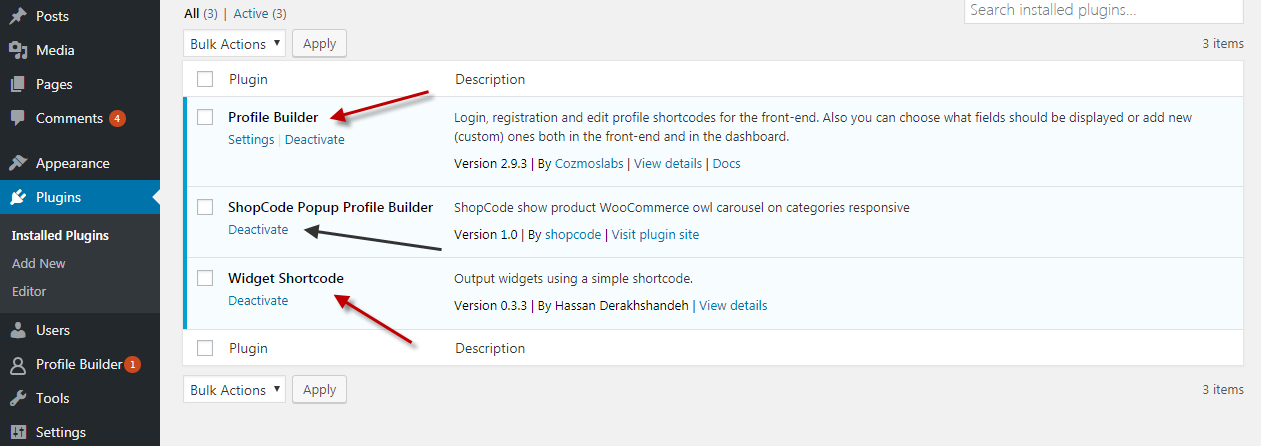The width and height of the screenshot is (1261, 446).
Task: Open Media via its sidebar icon
Action: pyautogui.click(x=18, y=50)
